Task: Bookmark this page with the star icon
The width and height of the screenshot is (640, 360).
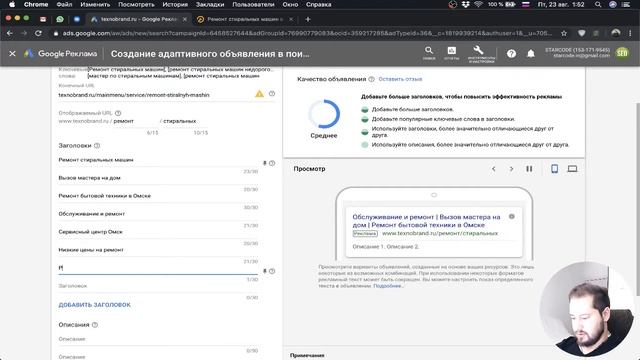Action: [x=564, y=33]
